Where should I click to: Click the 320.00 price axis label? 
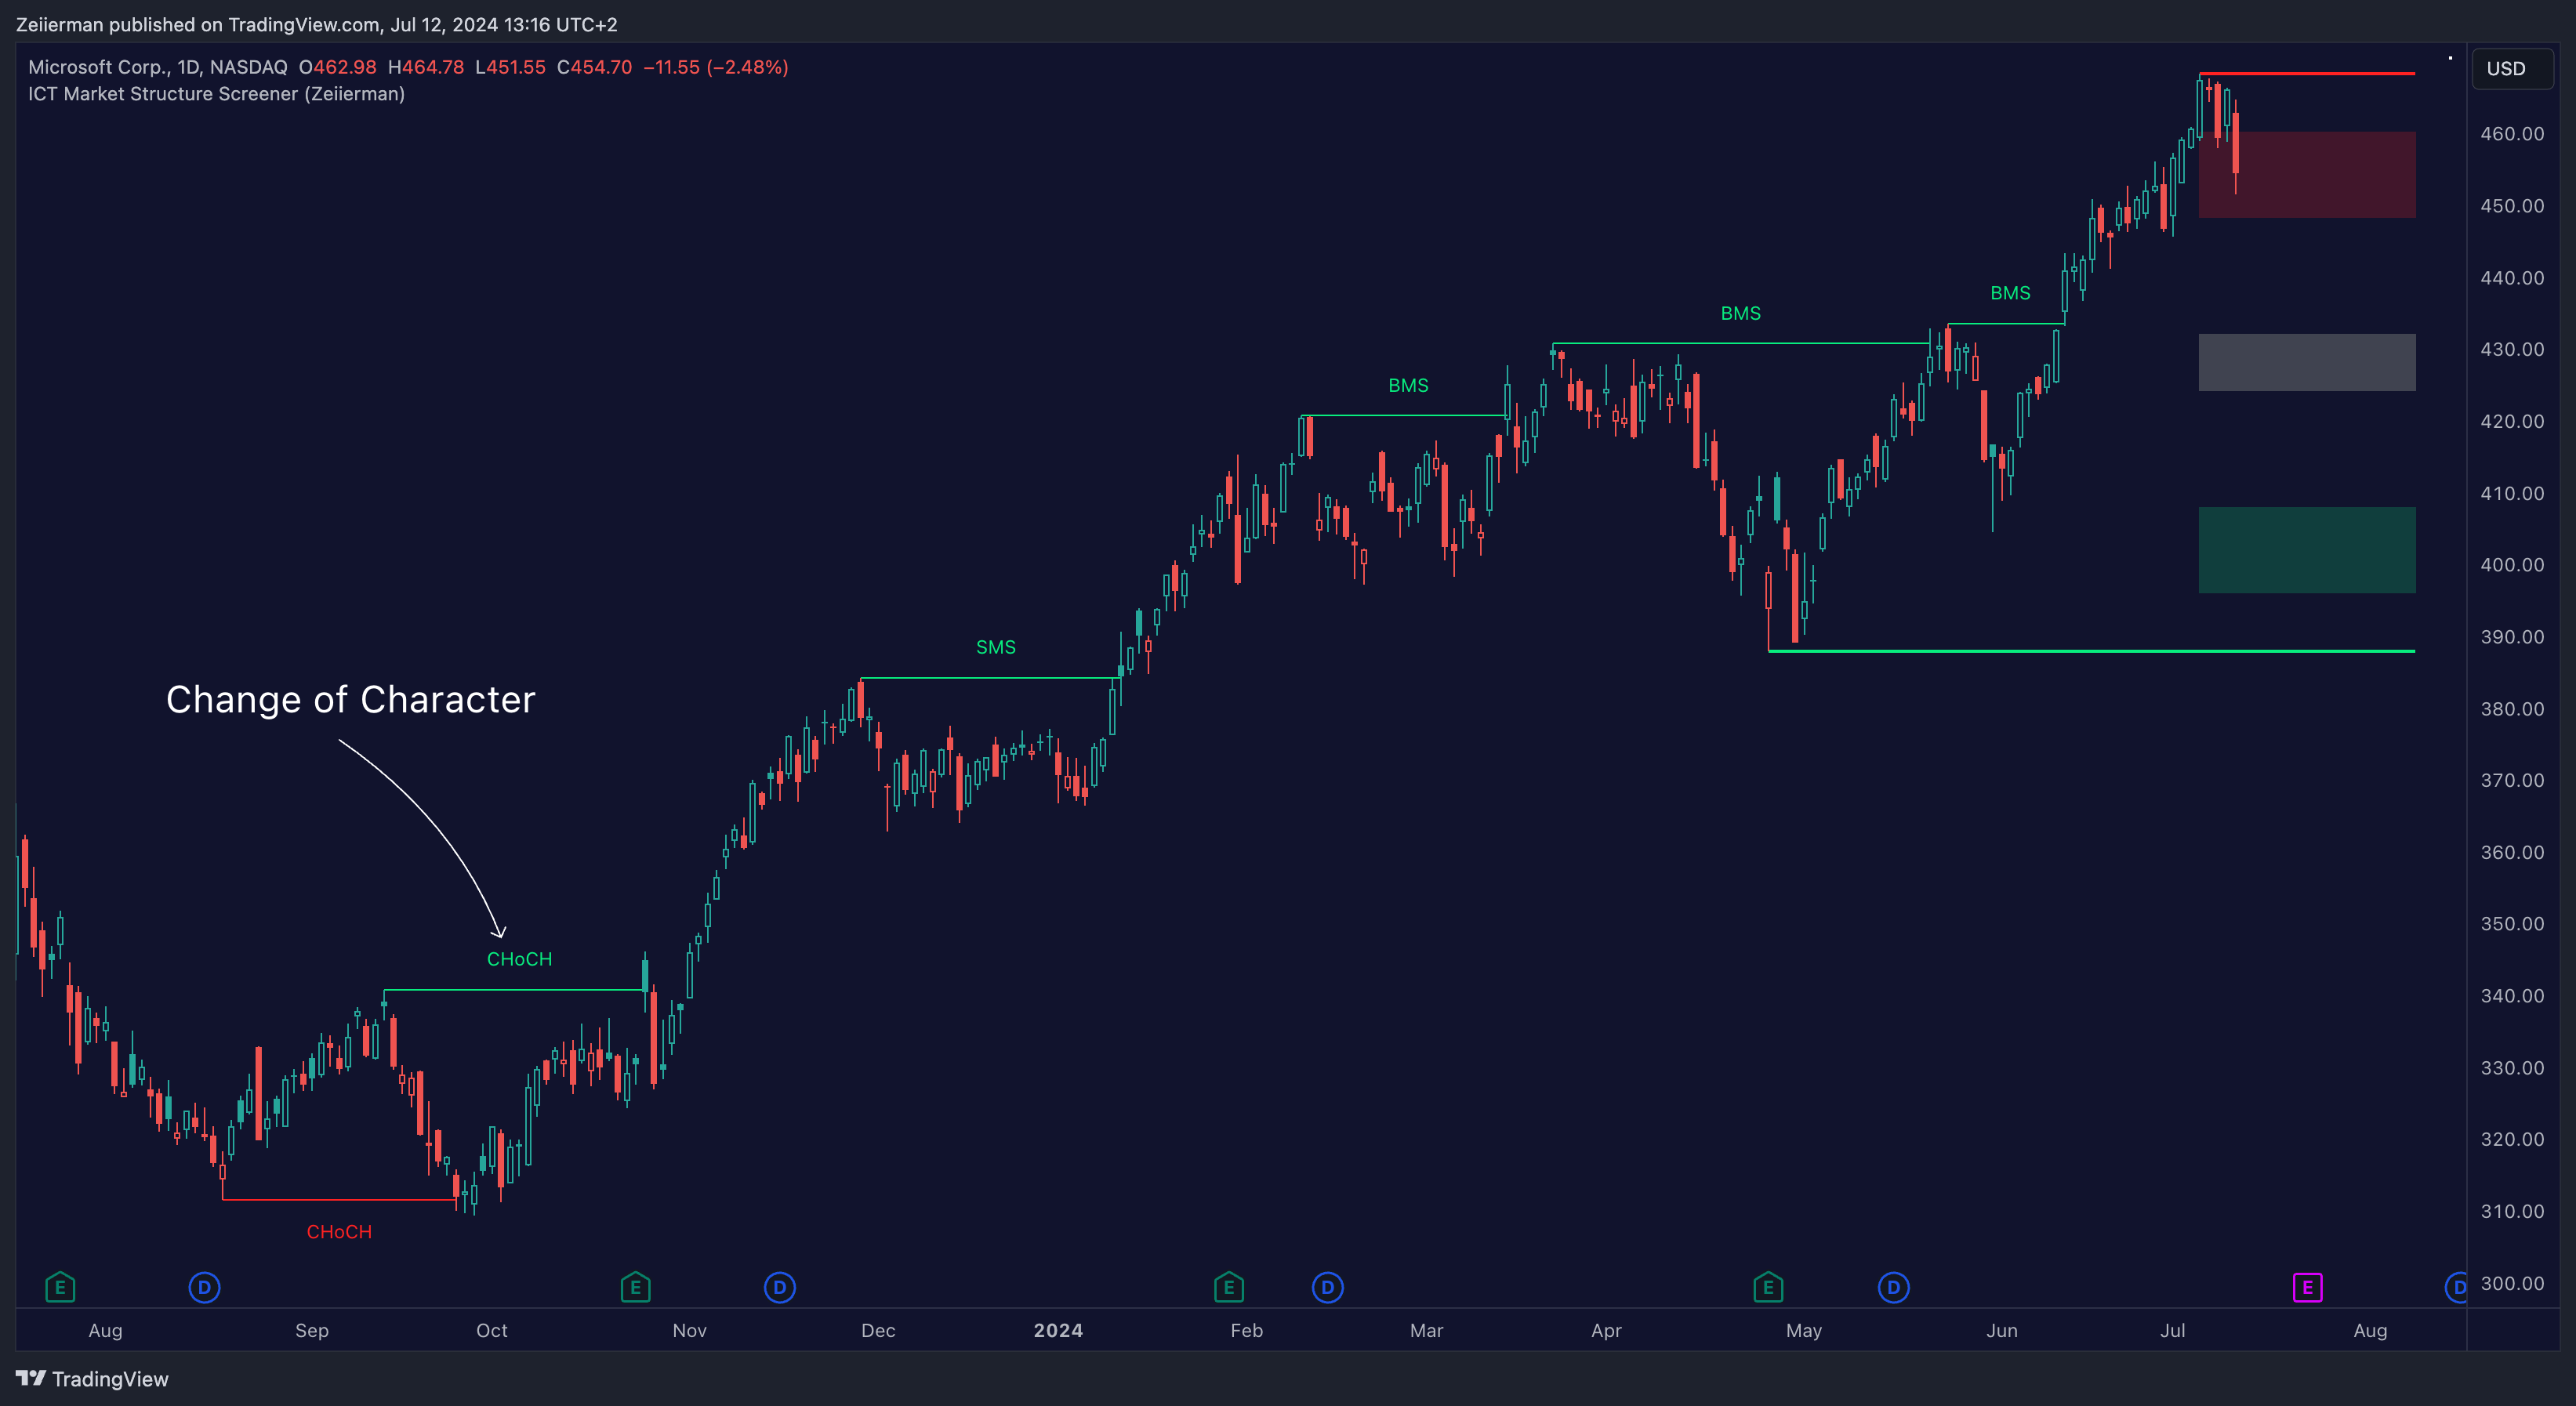click(x=2511, y=1139)
